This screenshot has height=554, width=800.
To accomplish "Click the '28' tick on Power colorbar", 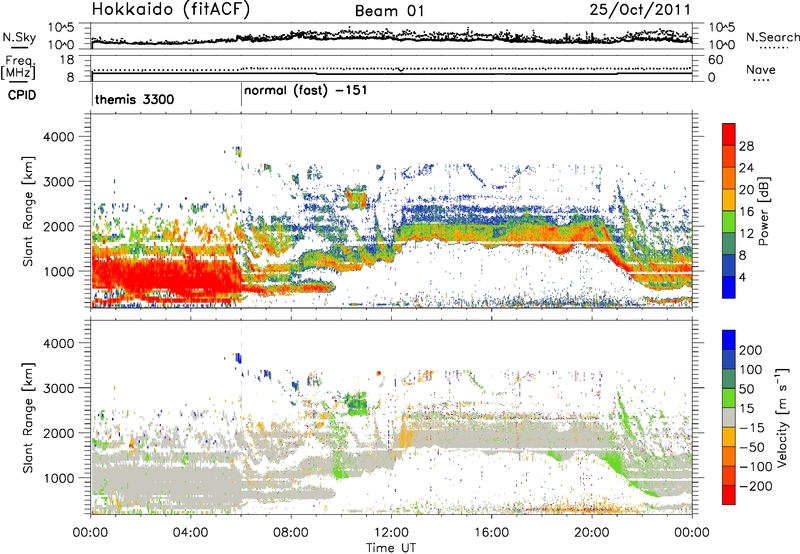I will pyautogui.click(x=746, y=146).
